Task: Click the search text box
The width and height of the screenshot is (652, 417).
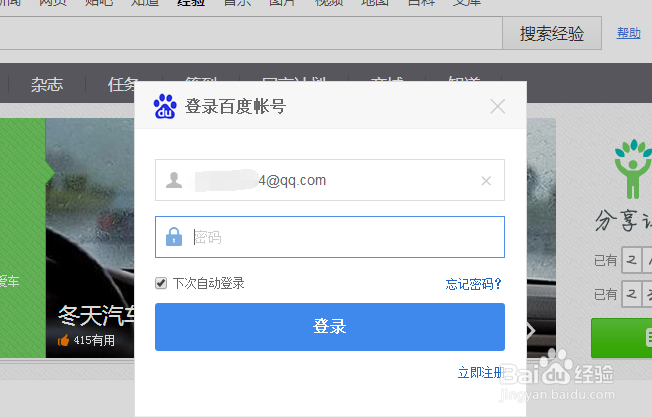Action: (x=251, y=33)
